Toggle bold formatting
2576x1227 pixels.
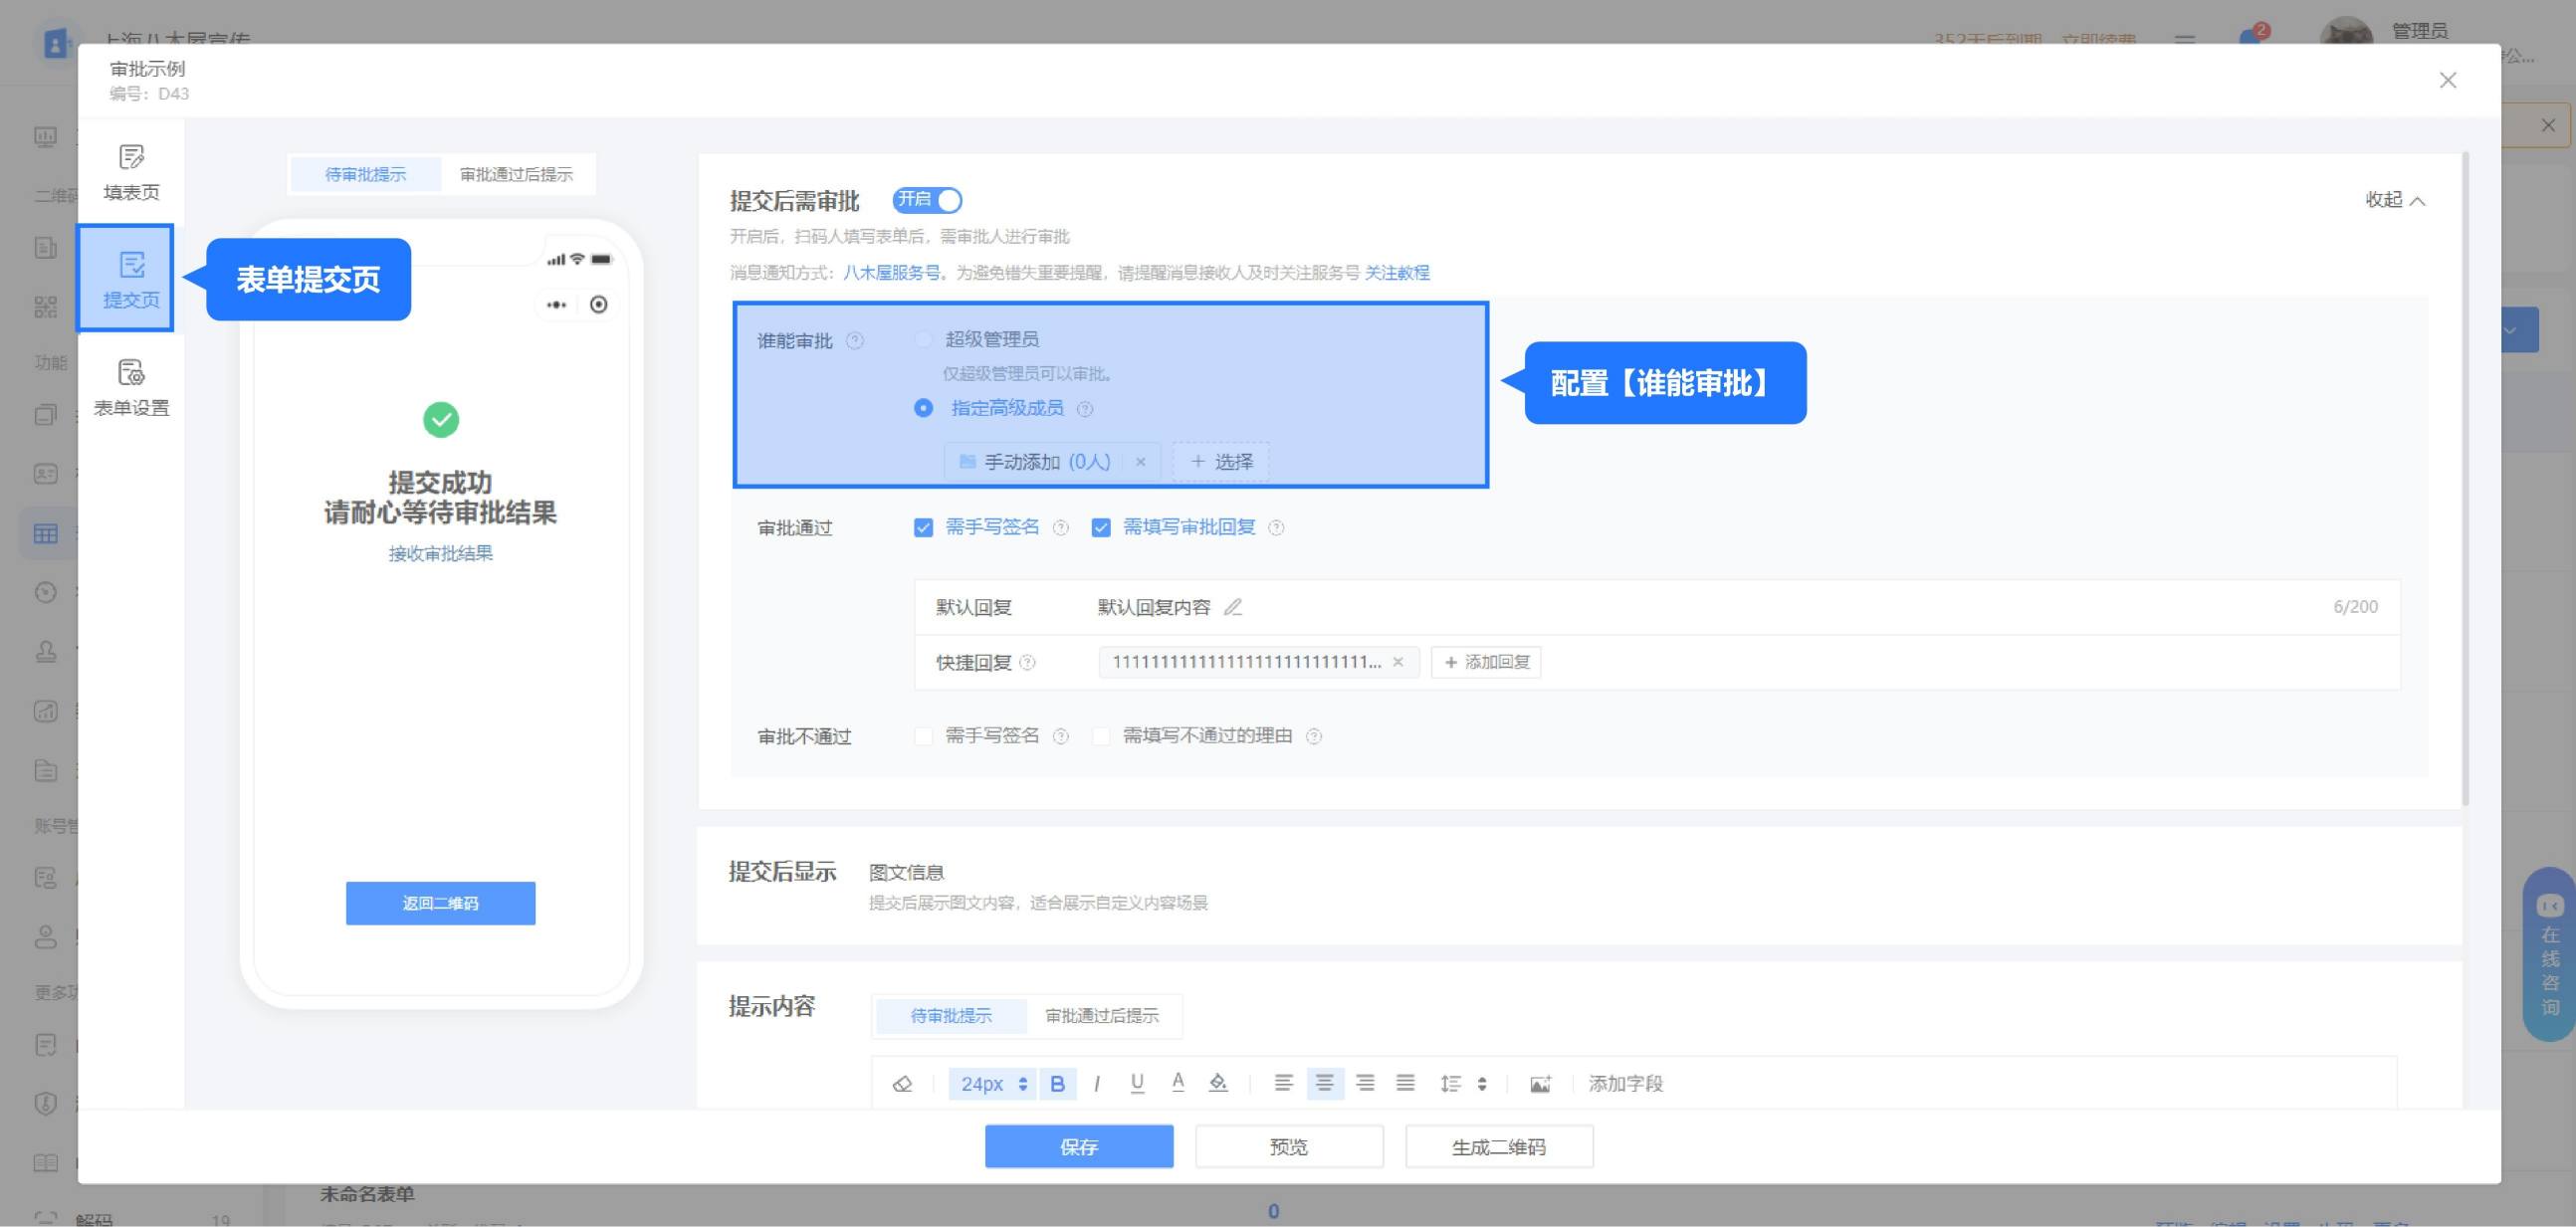tap(1058, 1084)
